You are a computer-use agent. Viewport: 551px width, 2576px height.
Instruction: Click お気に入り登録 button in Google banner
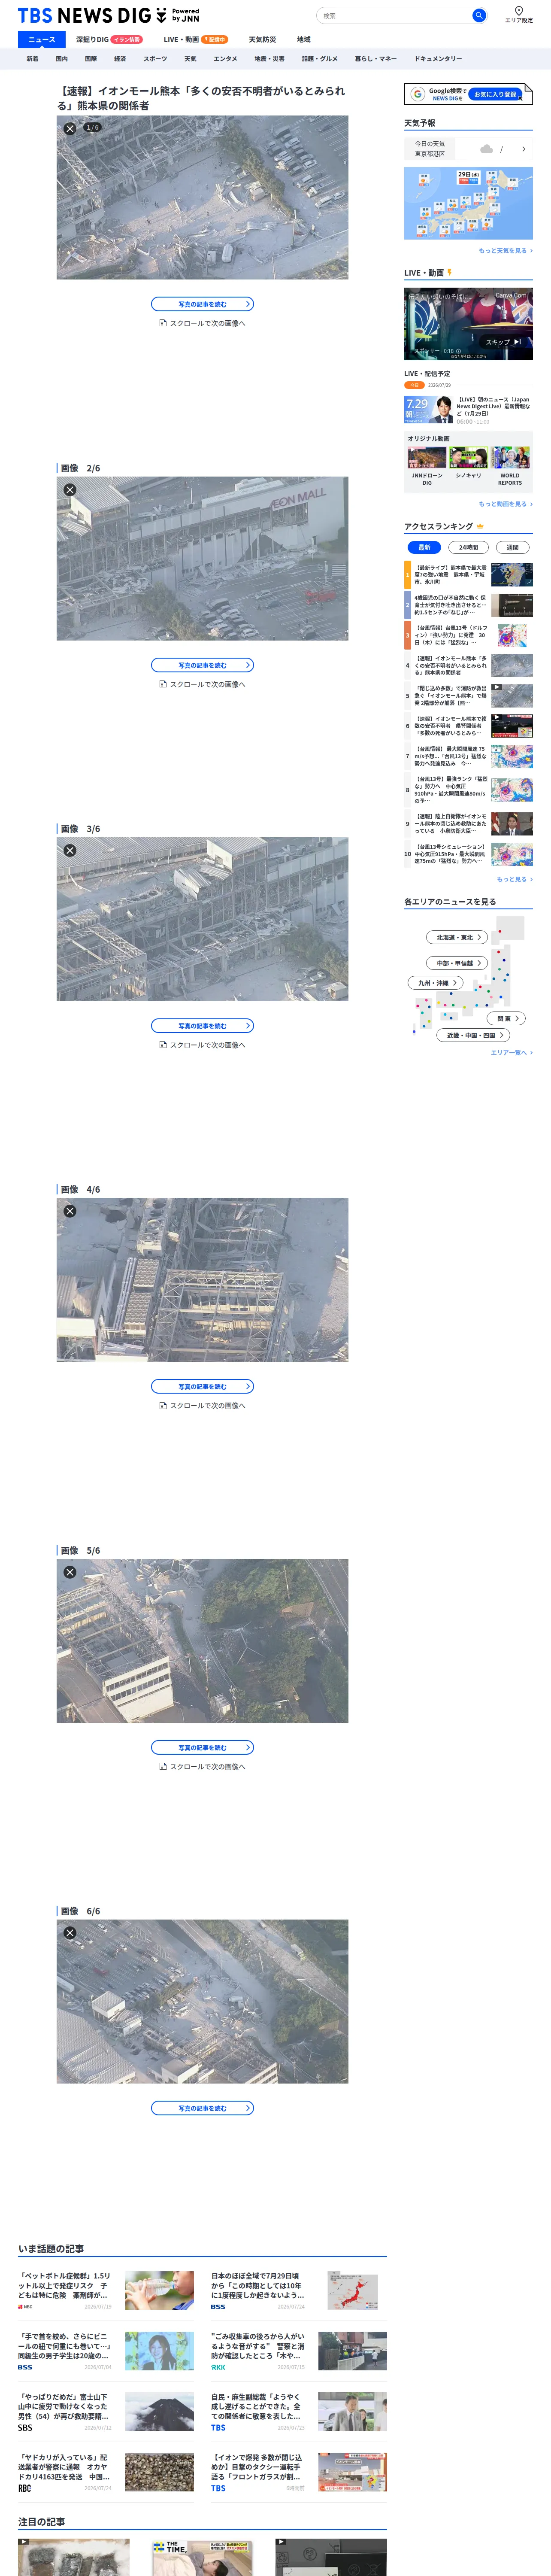(496, 94)
